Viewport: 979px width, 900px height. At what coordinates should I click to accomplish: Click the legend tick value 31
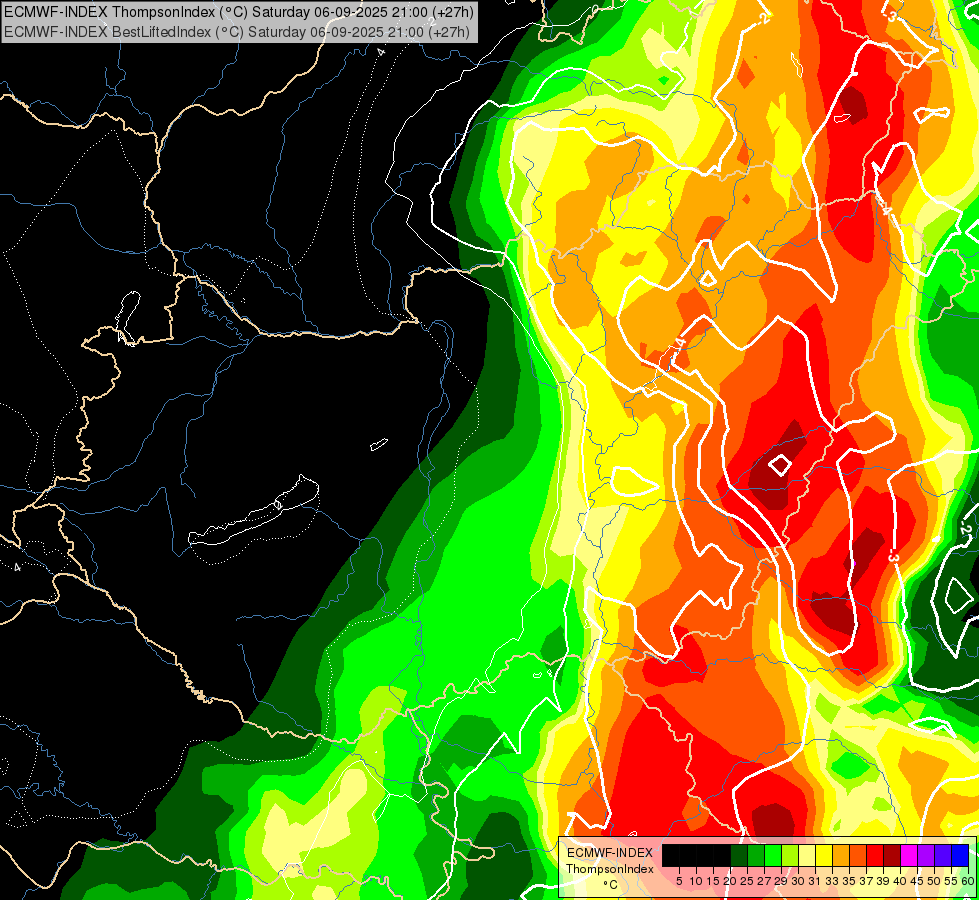pos(815,881)
